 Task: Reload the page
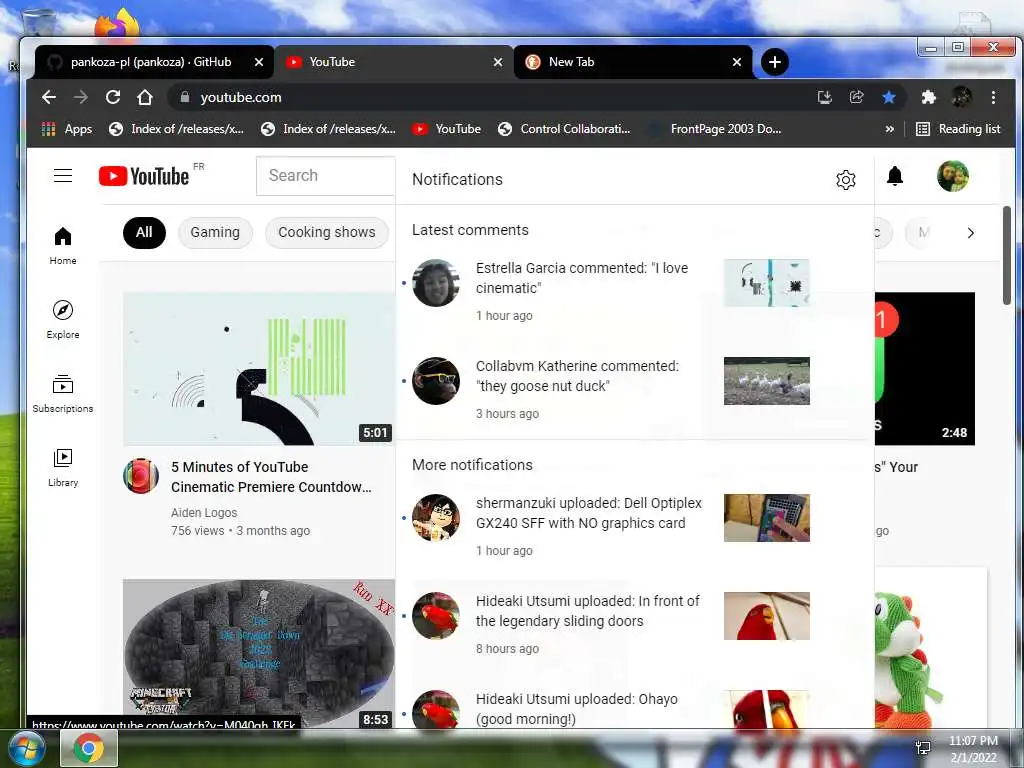(113, 97)
